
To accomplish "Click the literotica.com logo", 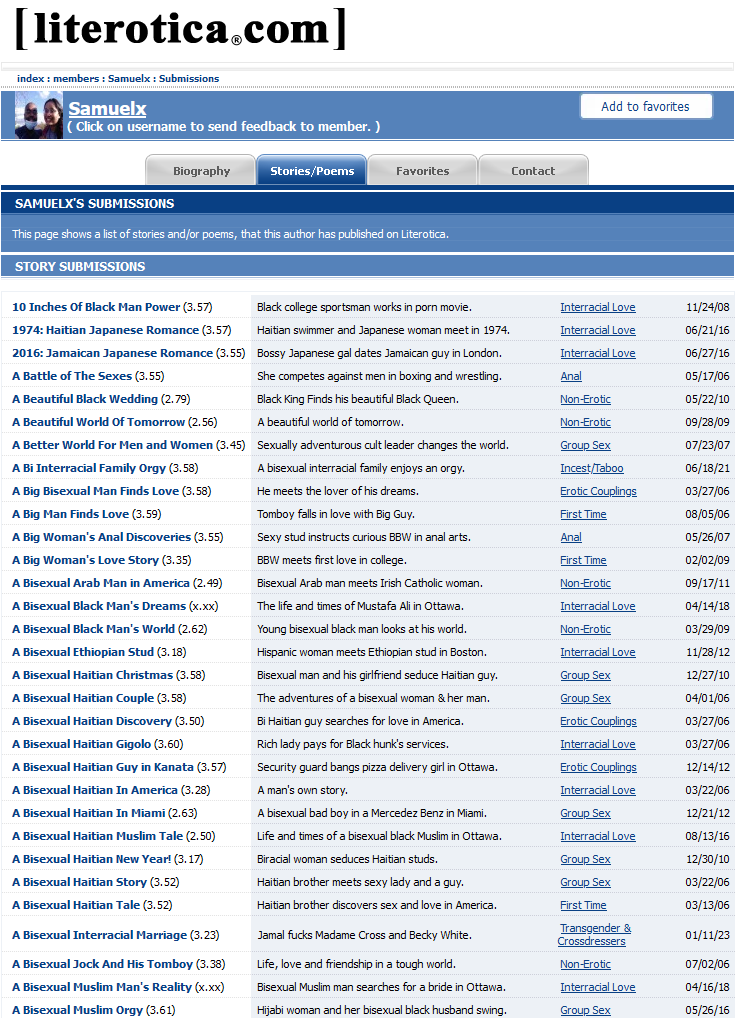I will click(x=181, y=29).
